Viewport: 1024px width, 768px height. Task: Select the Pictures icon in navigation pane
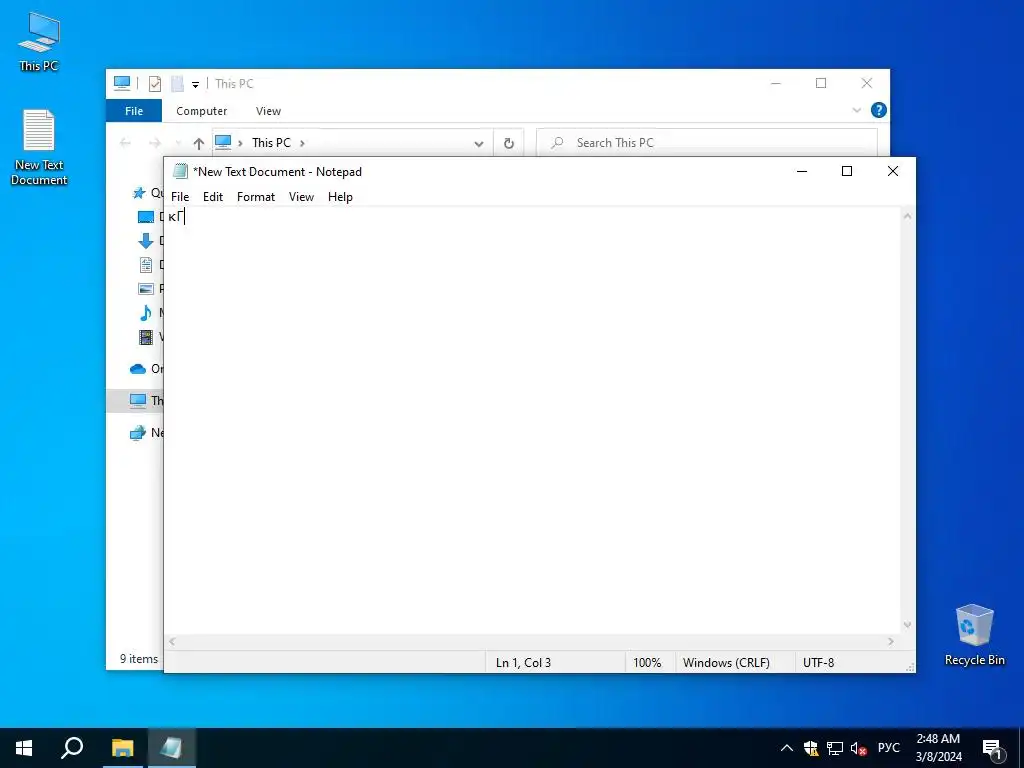coord(146,289)
